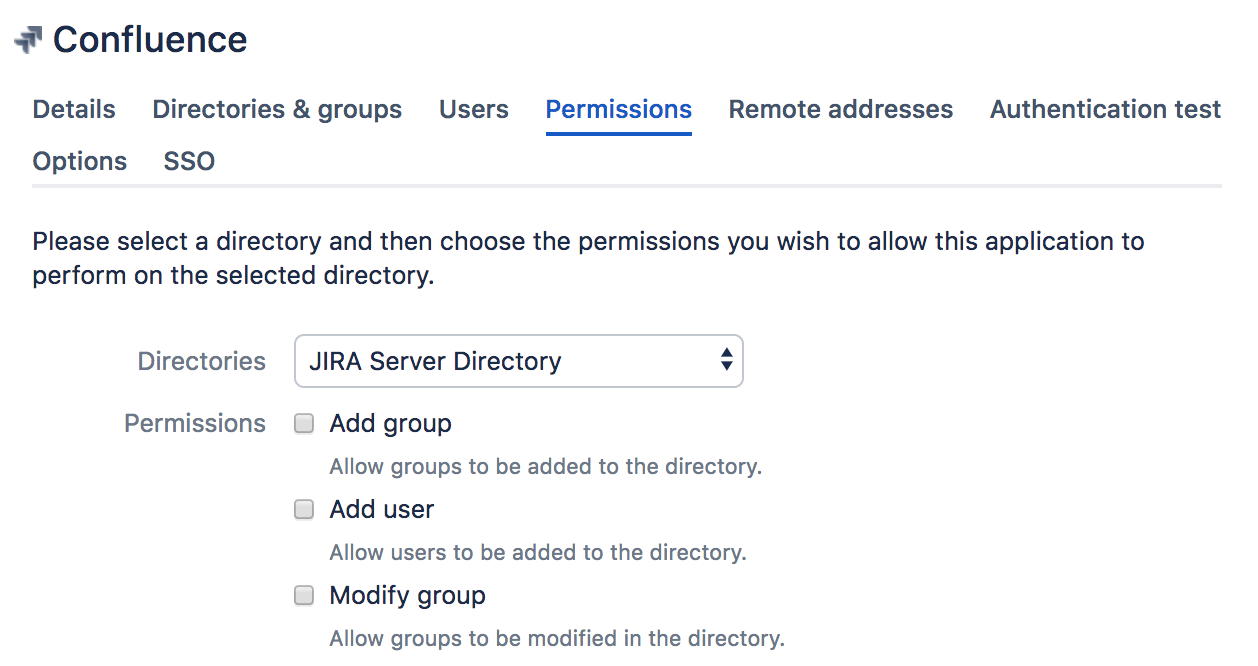Viewport: 1258px width, 666px height.
Task: Click text 'Allow groups to be modified in the directory.'
Action: pyautogui.click(x=557, y=639)
